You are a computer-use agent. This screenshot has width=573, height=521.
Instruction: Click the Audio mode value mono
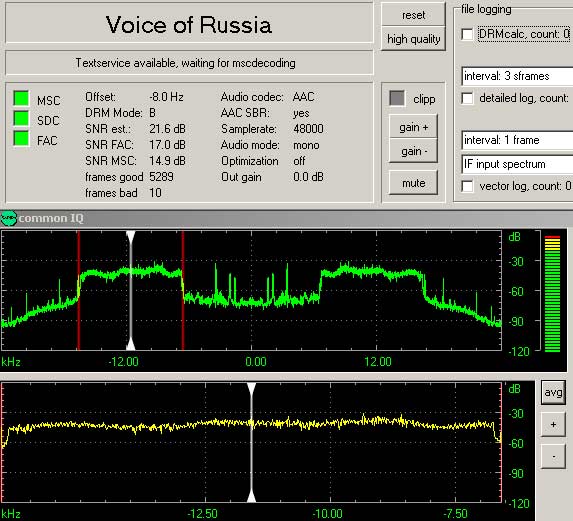coord(306,145)
